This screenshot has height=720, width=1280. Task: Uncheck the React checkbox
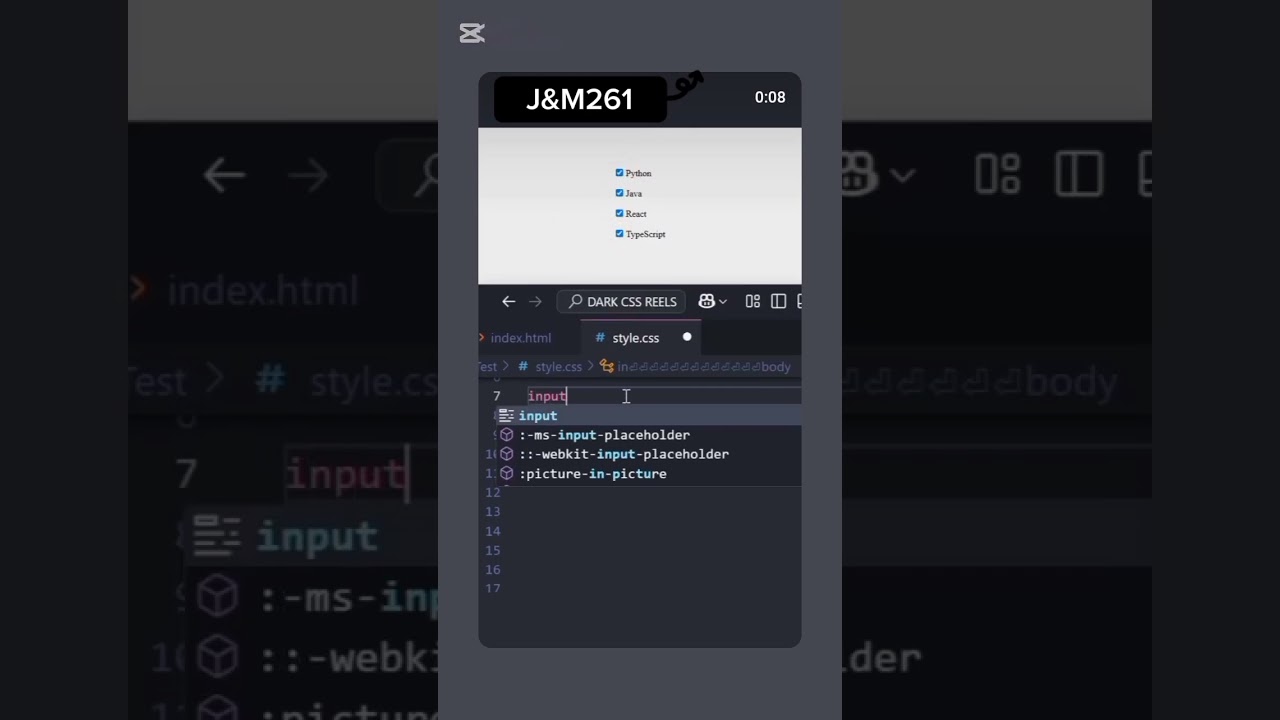pyautogui.click(x=619, y=213)
